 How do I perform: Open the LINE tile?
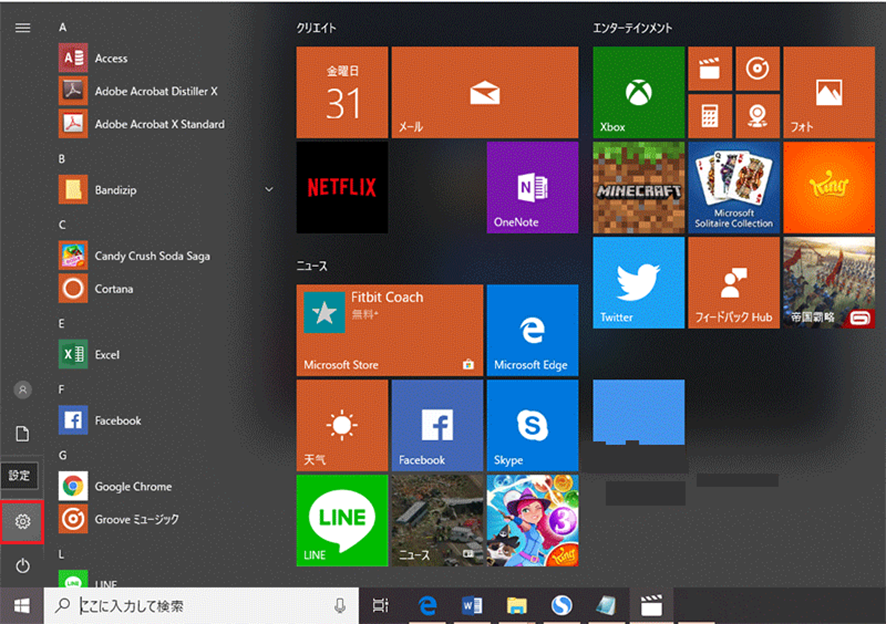pos(342,520)
